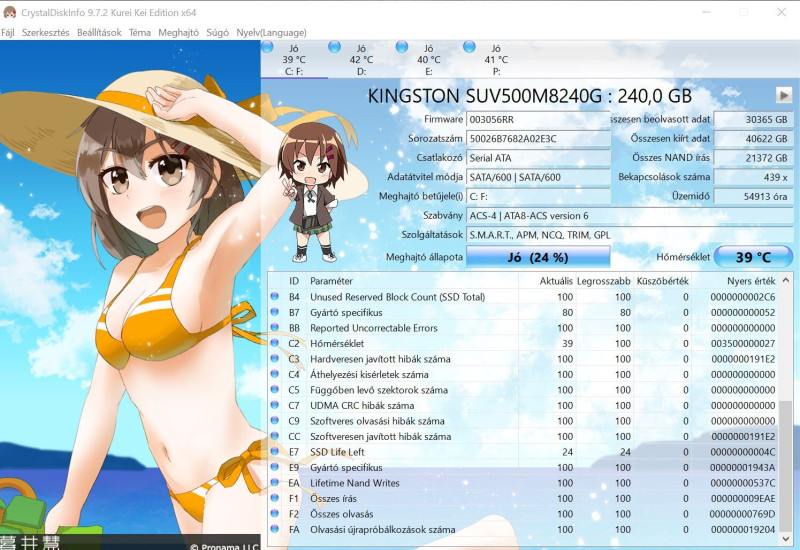Select the D: drive tab
Viewport: 800px width, 550px height.
click(x=361, y=60)
